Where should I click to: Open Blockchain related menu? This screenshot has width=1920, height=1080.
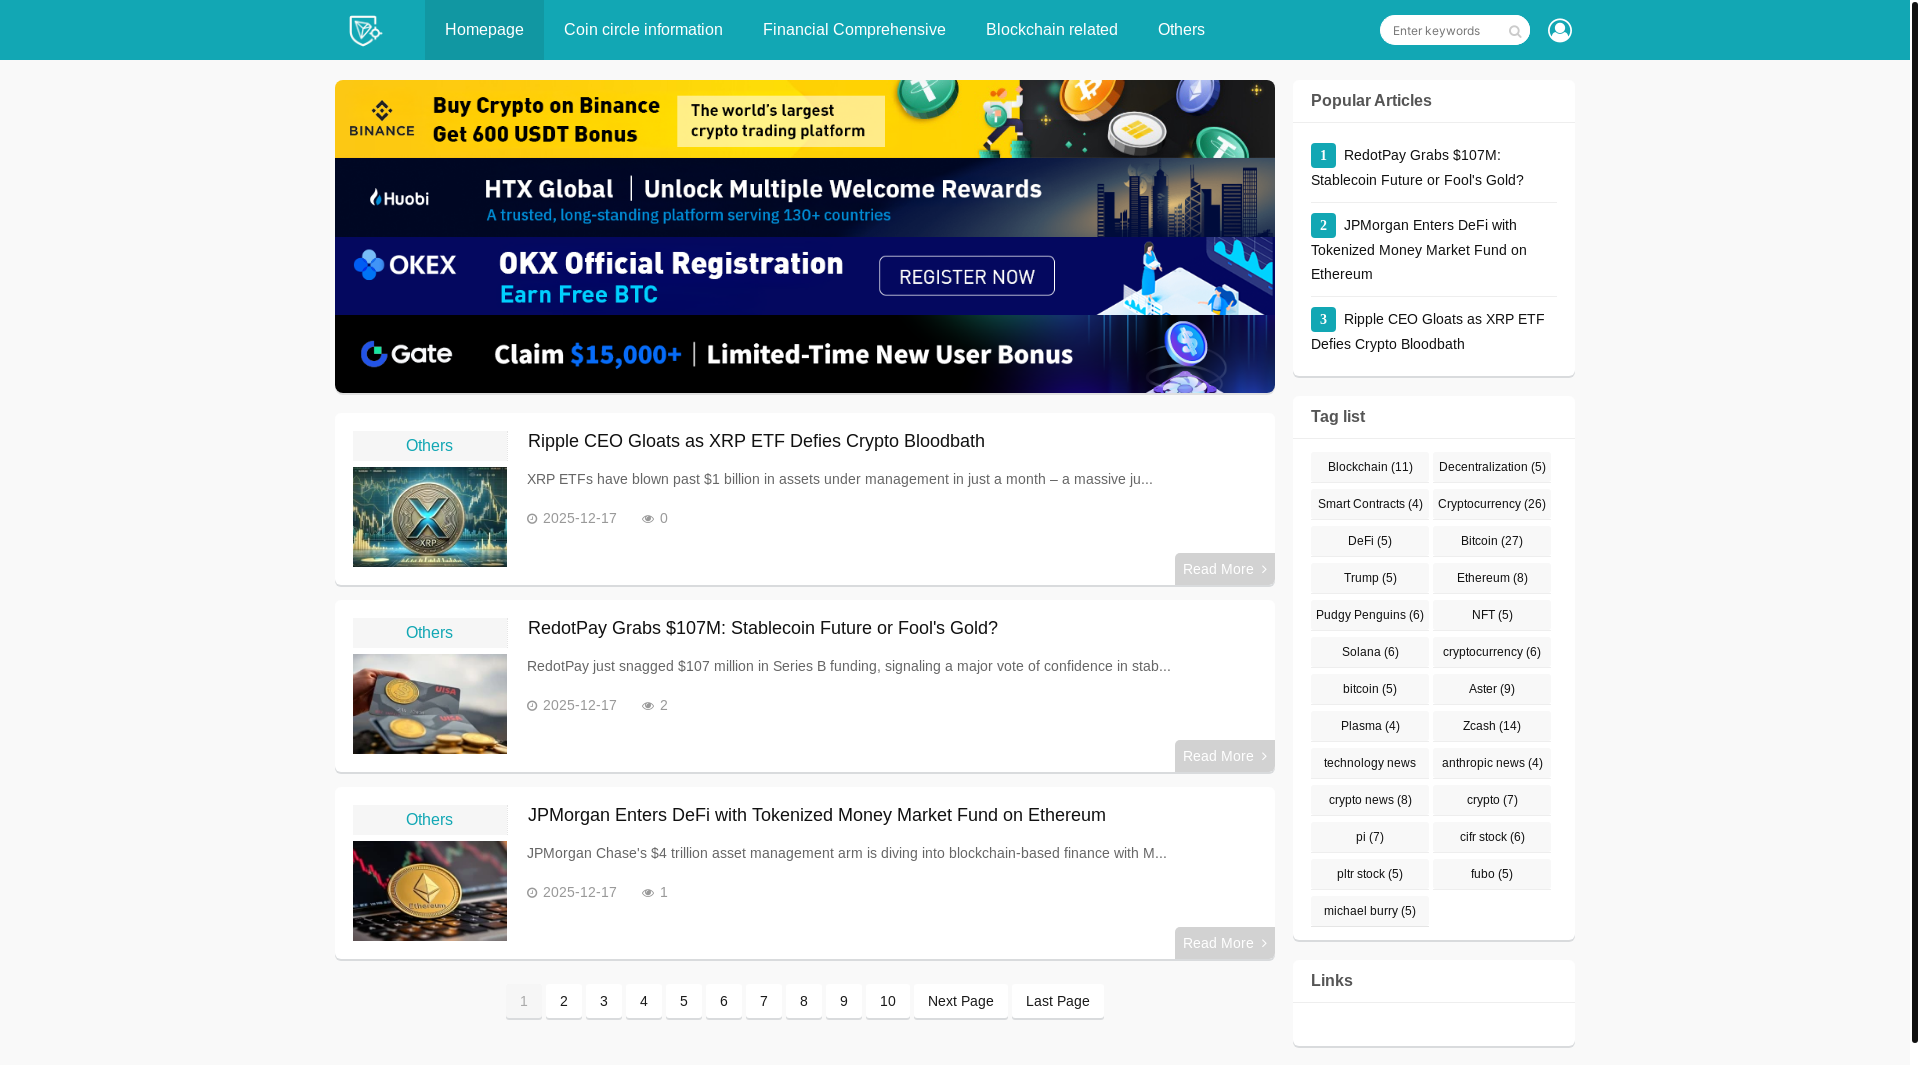[1052, 30]
